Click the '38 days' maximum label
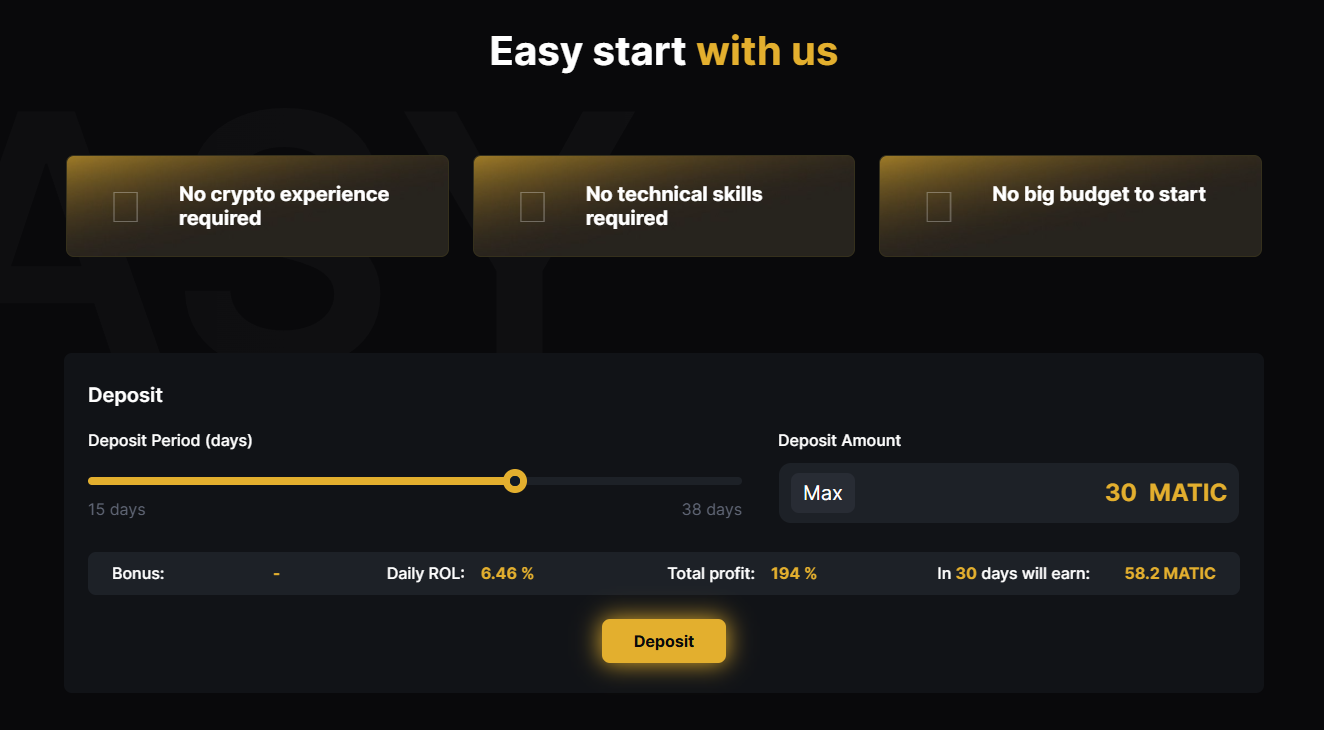The height and width of the screenshot is (730, 1324). (x=712, y=509)
